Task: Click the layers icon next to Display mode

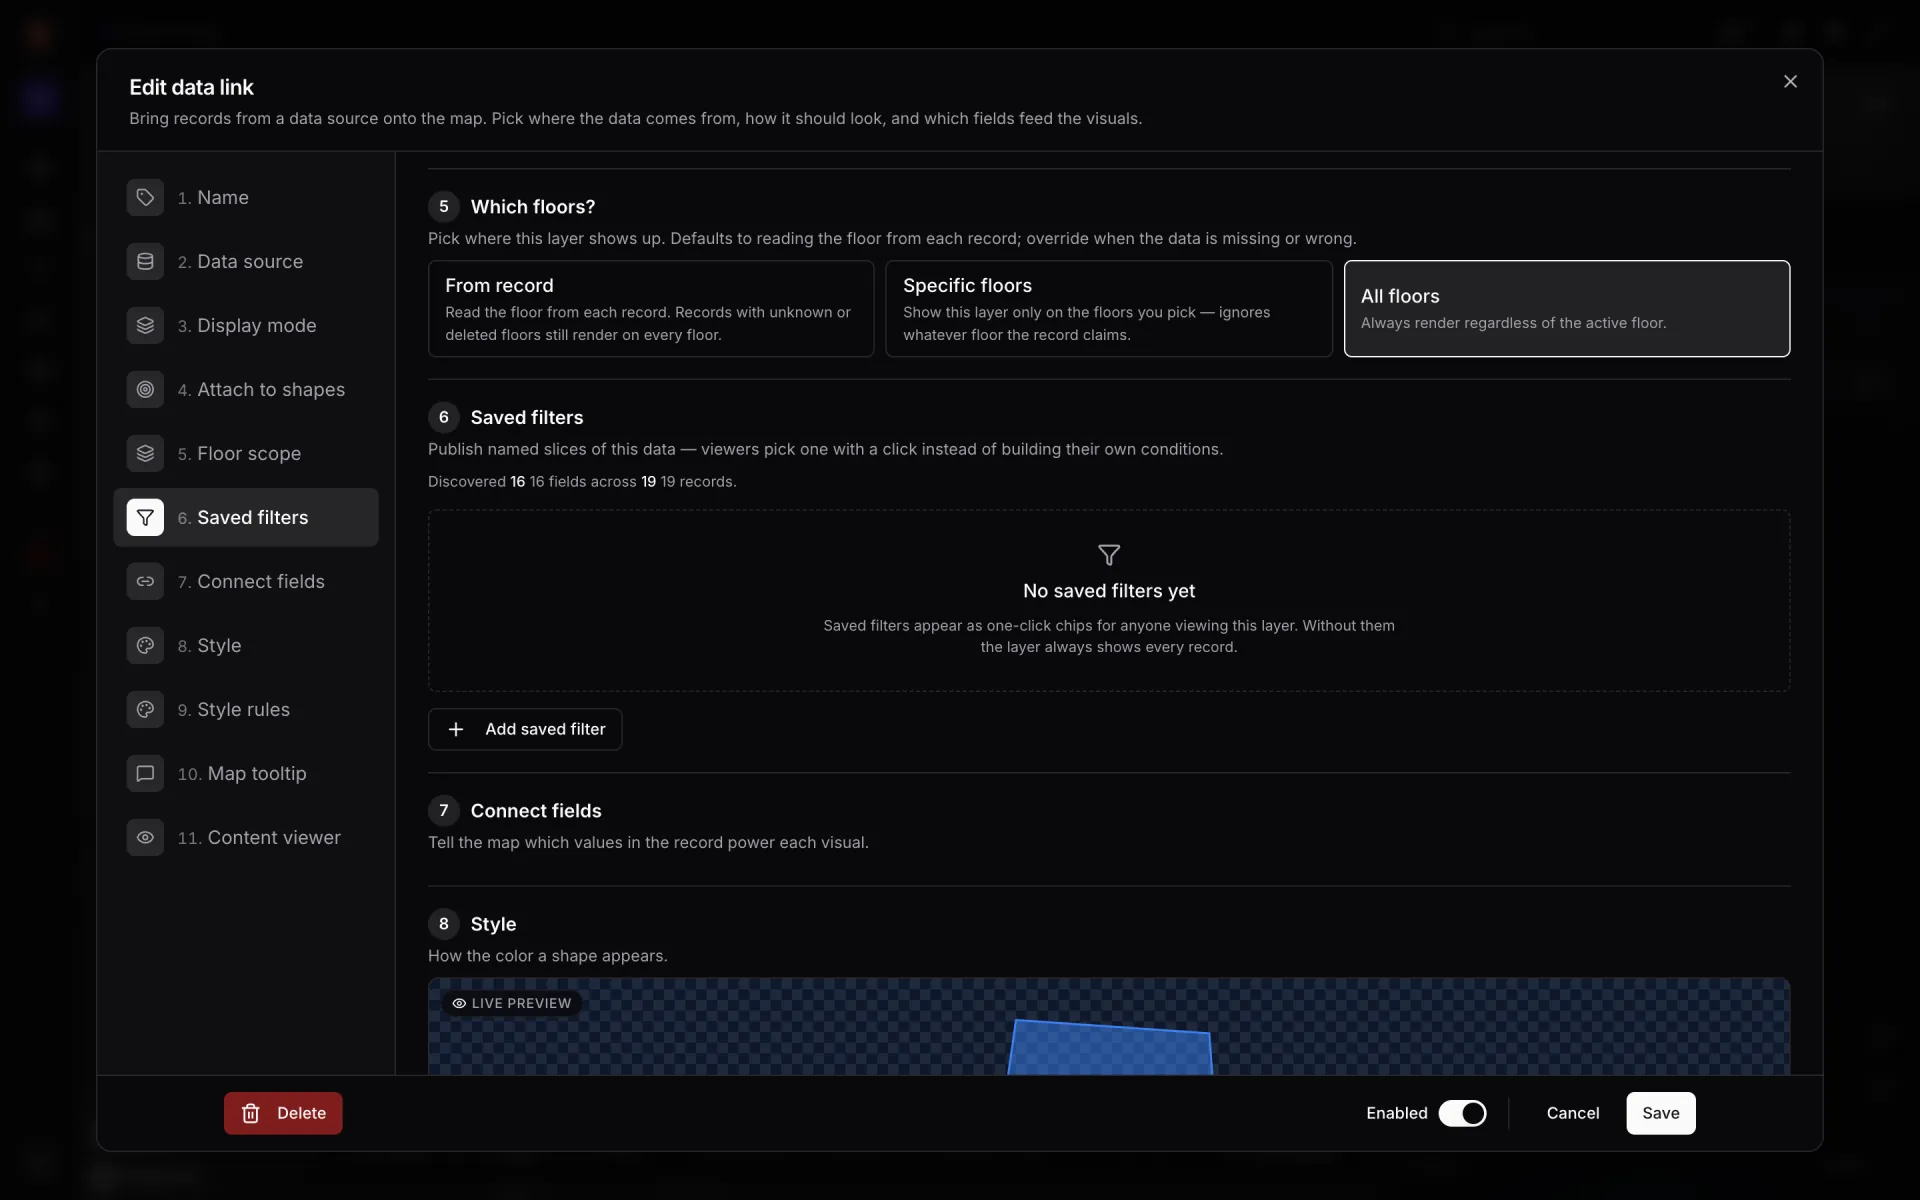Action: point(145,325)
